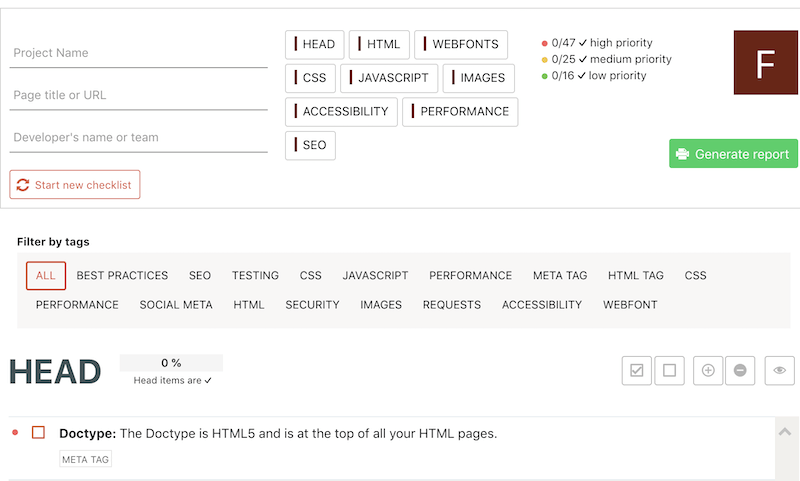This screenshot has width=800, height=481.
Task: Check all items in HEAD section
Action: point(636,370)
